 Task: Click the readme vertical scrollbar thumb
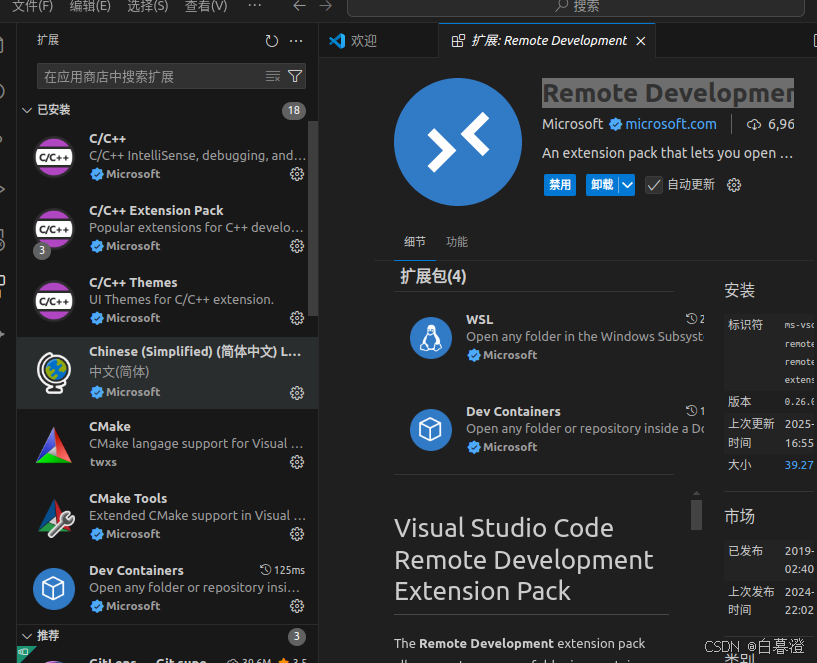(x=696, y=514)
